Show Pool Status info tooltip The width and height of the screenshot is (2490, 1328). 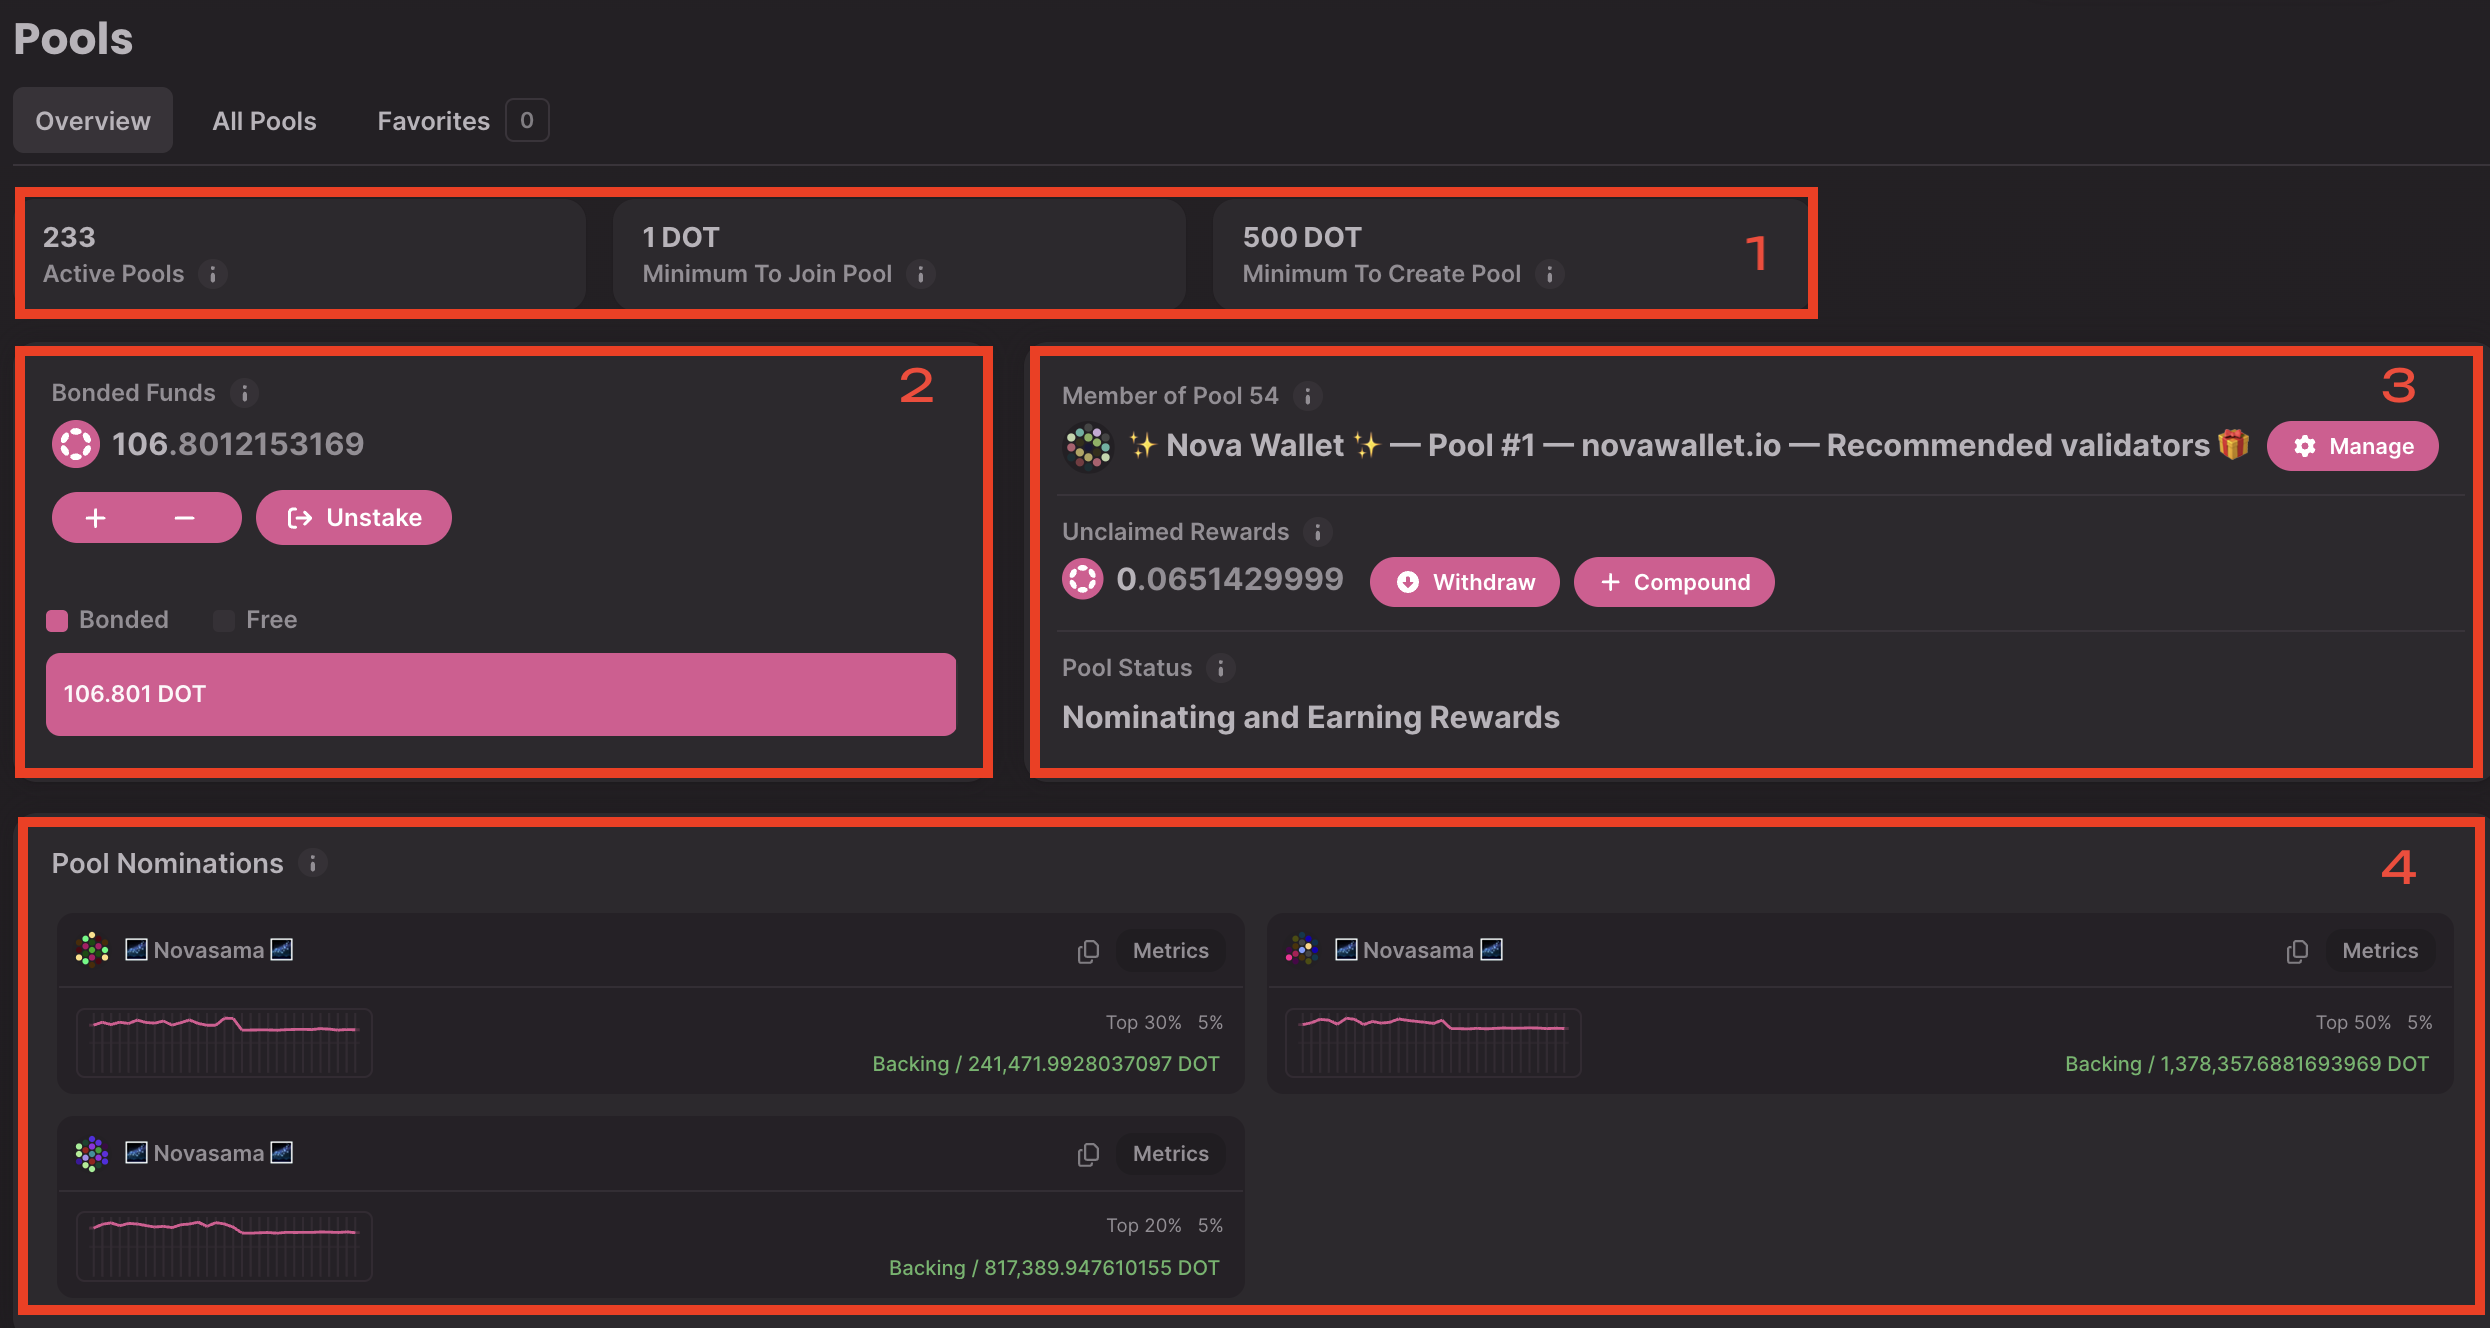coord(1220,668)
